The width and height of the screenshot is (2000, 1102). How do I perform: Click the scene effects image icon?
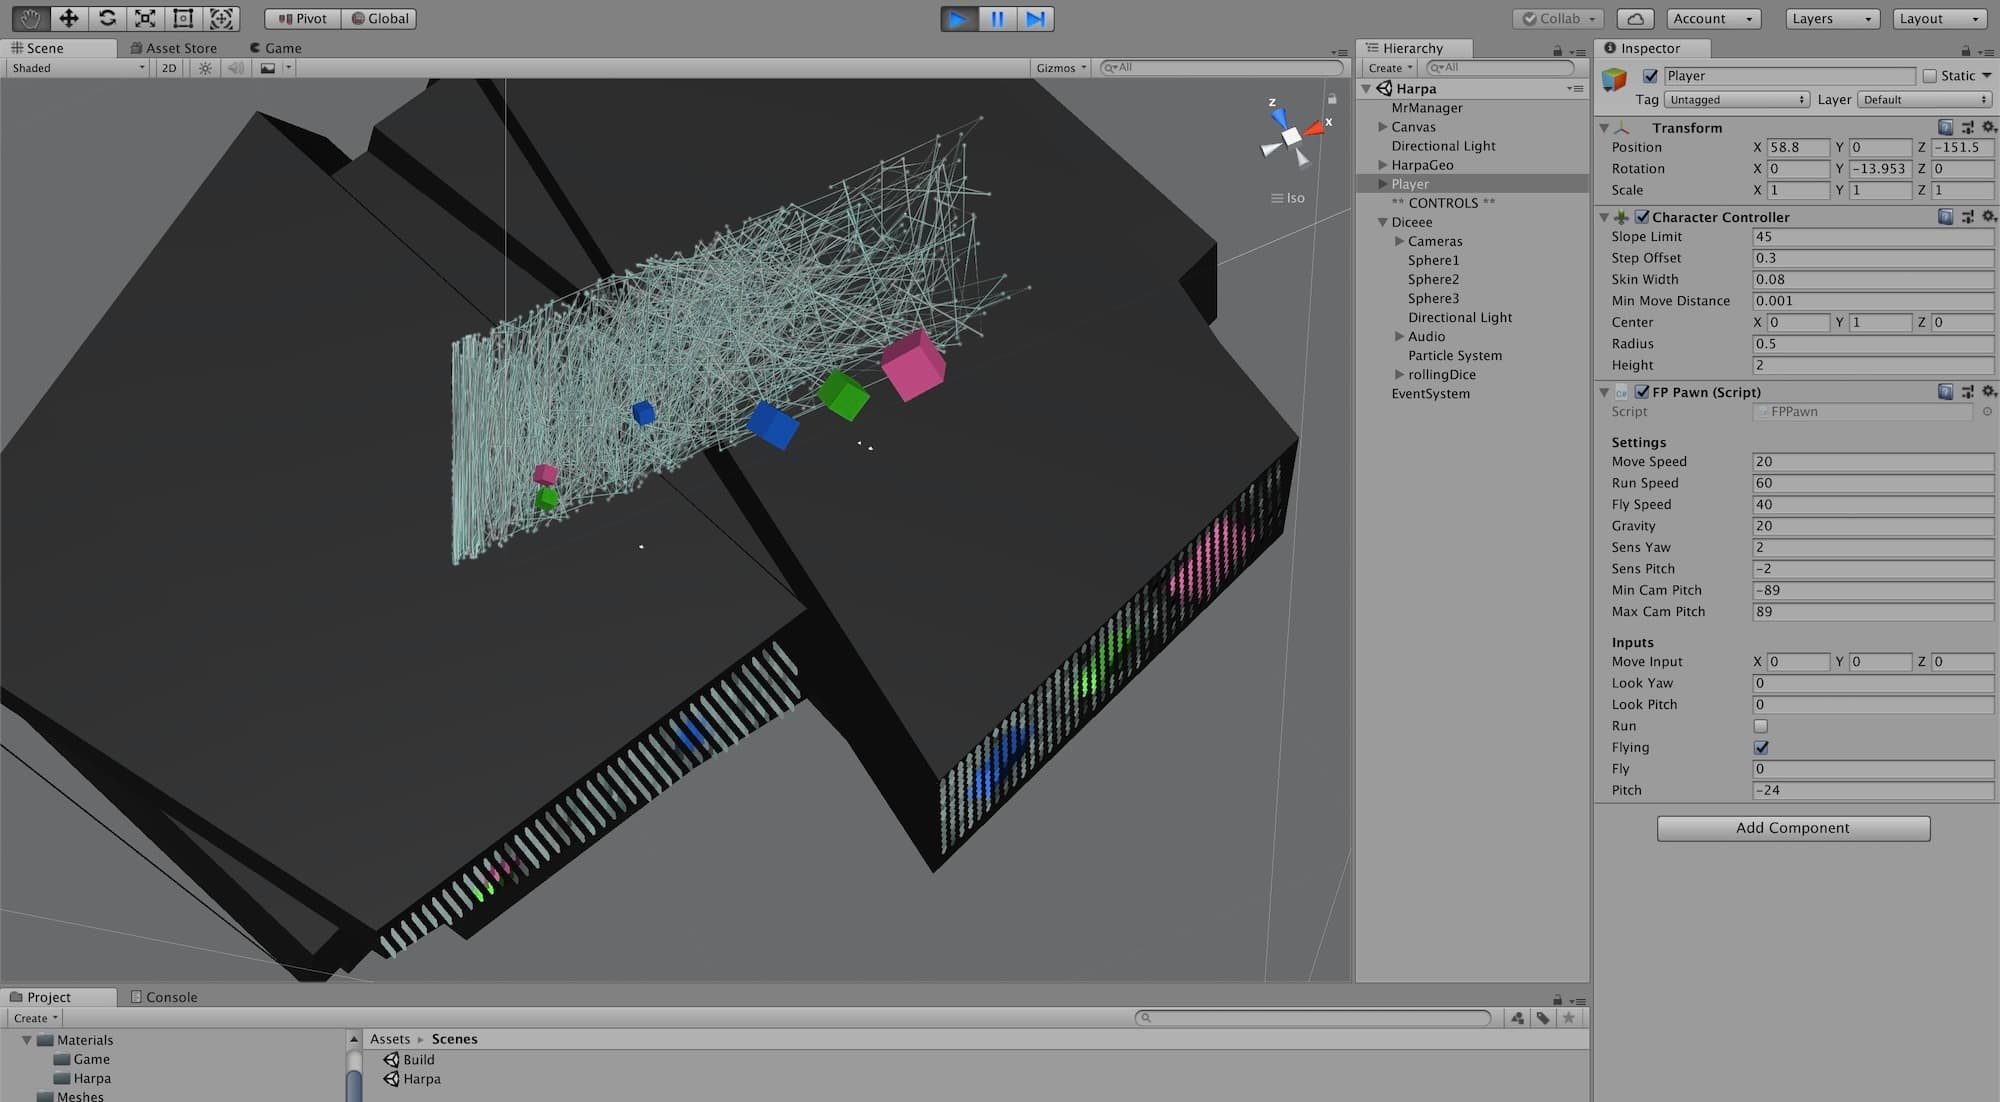pos(268,68)
